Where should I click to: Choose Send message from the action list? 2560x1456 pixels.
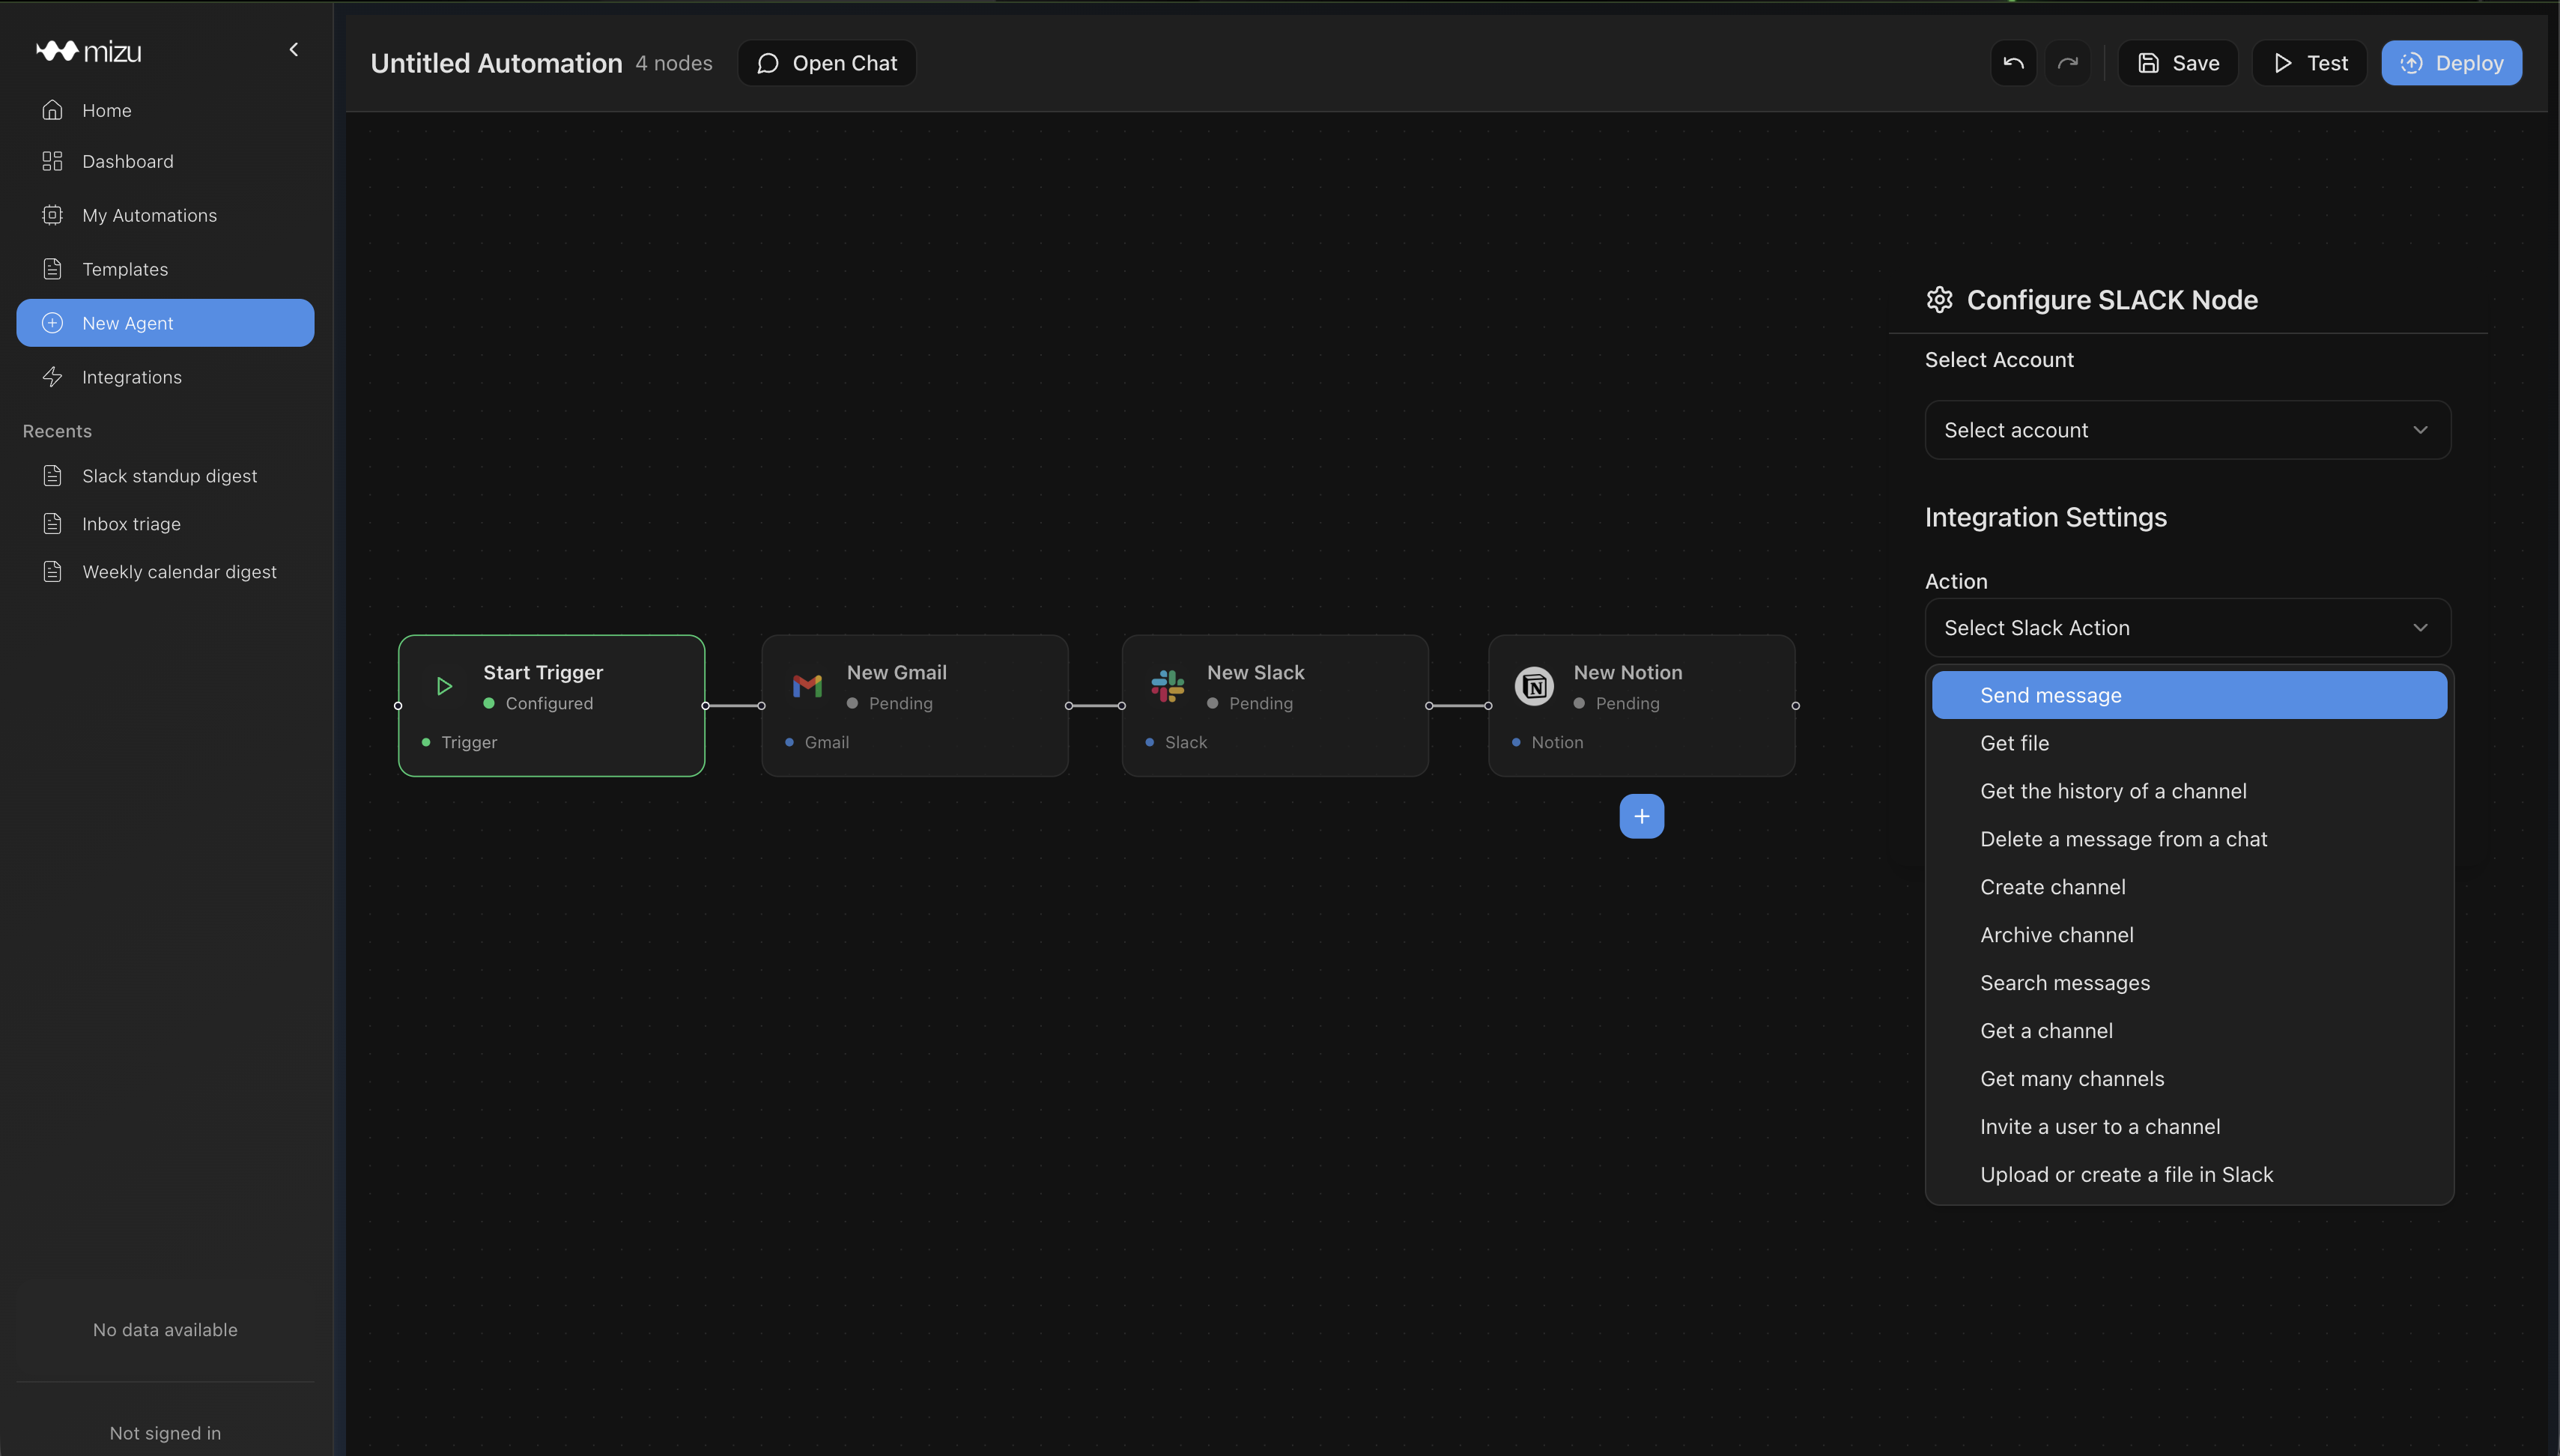click(2189, 695)
